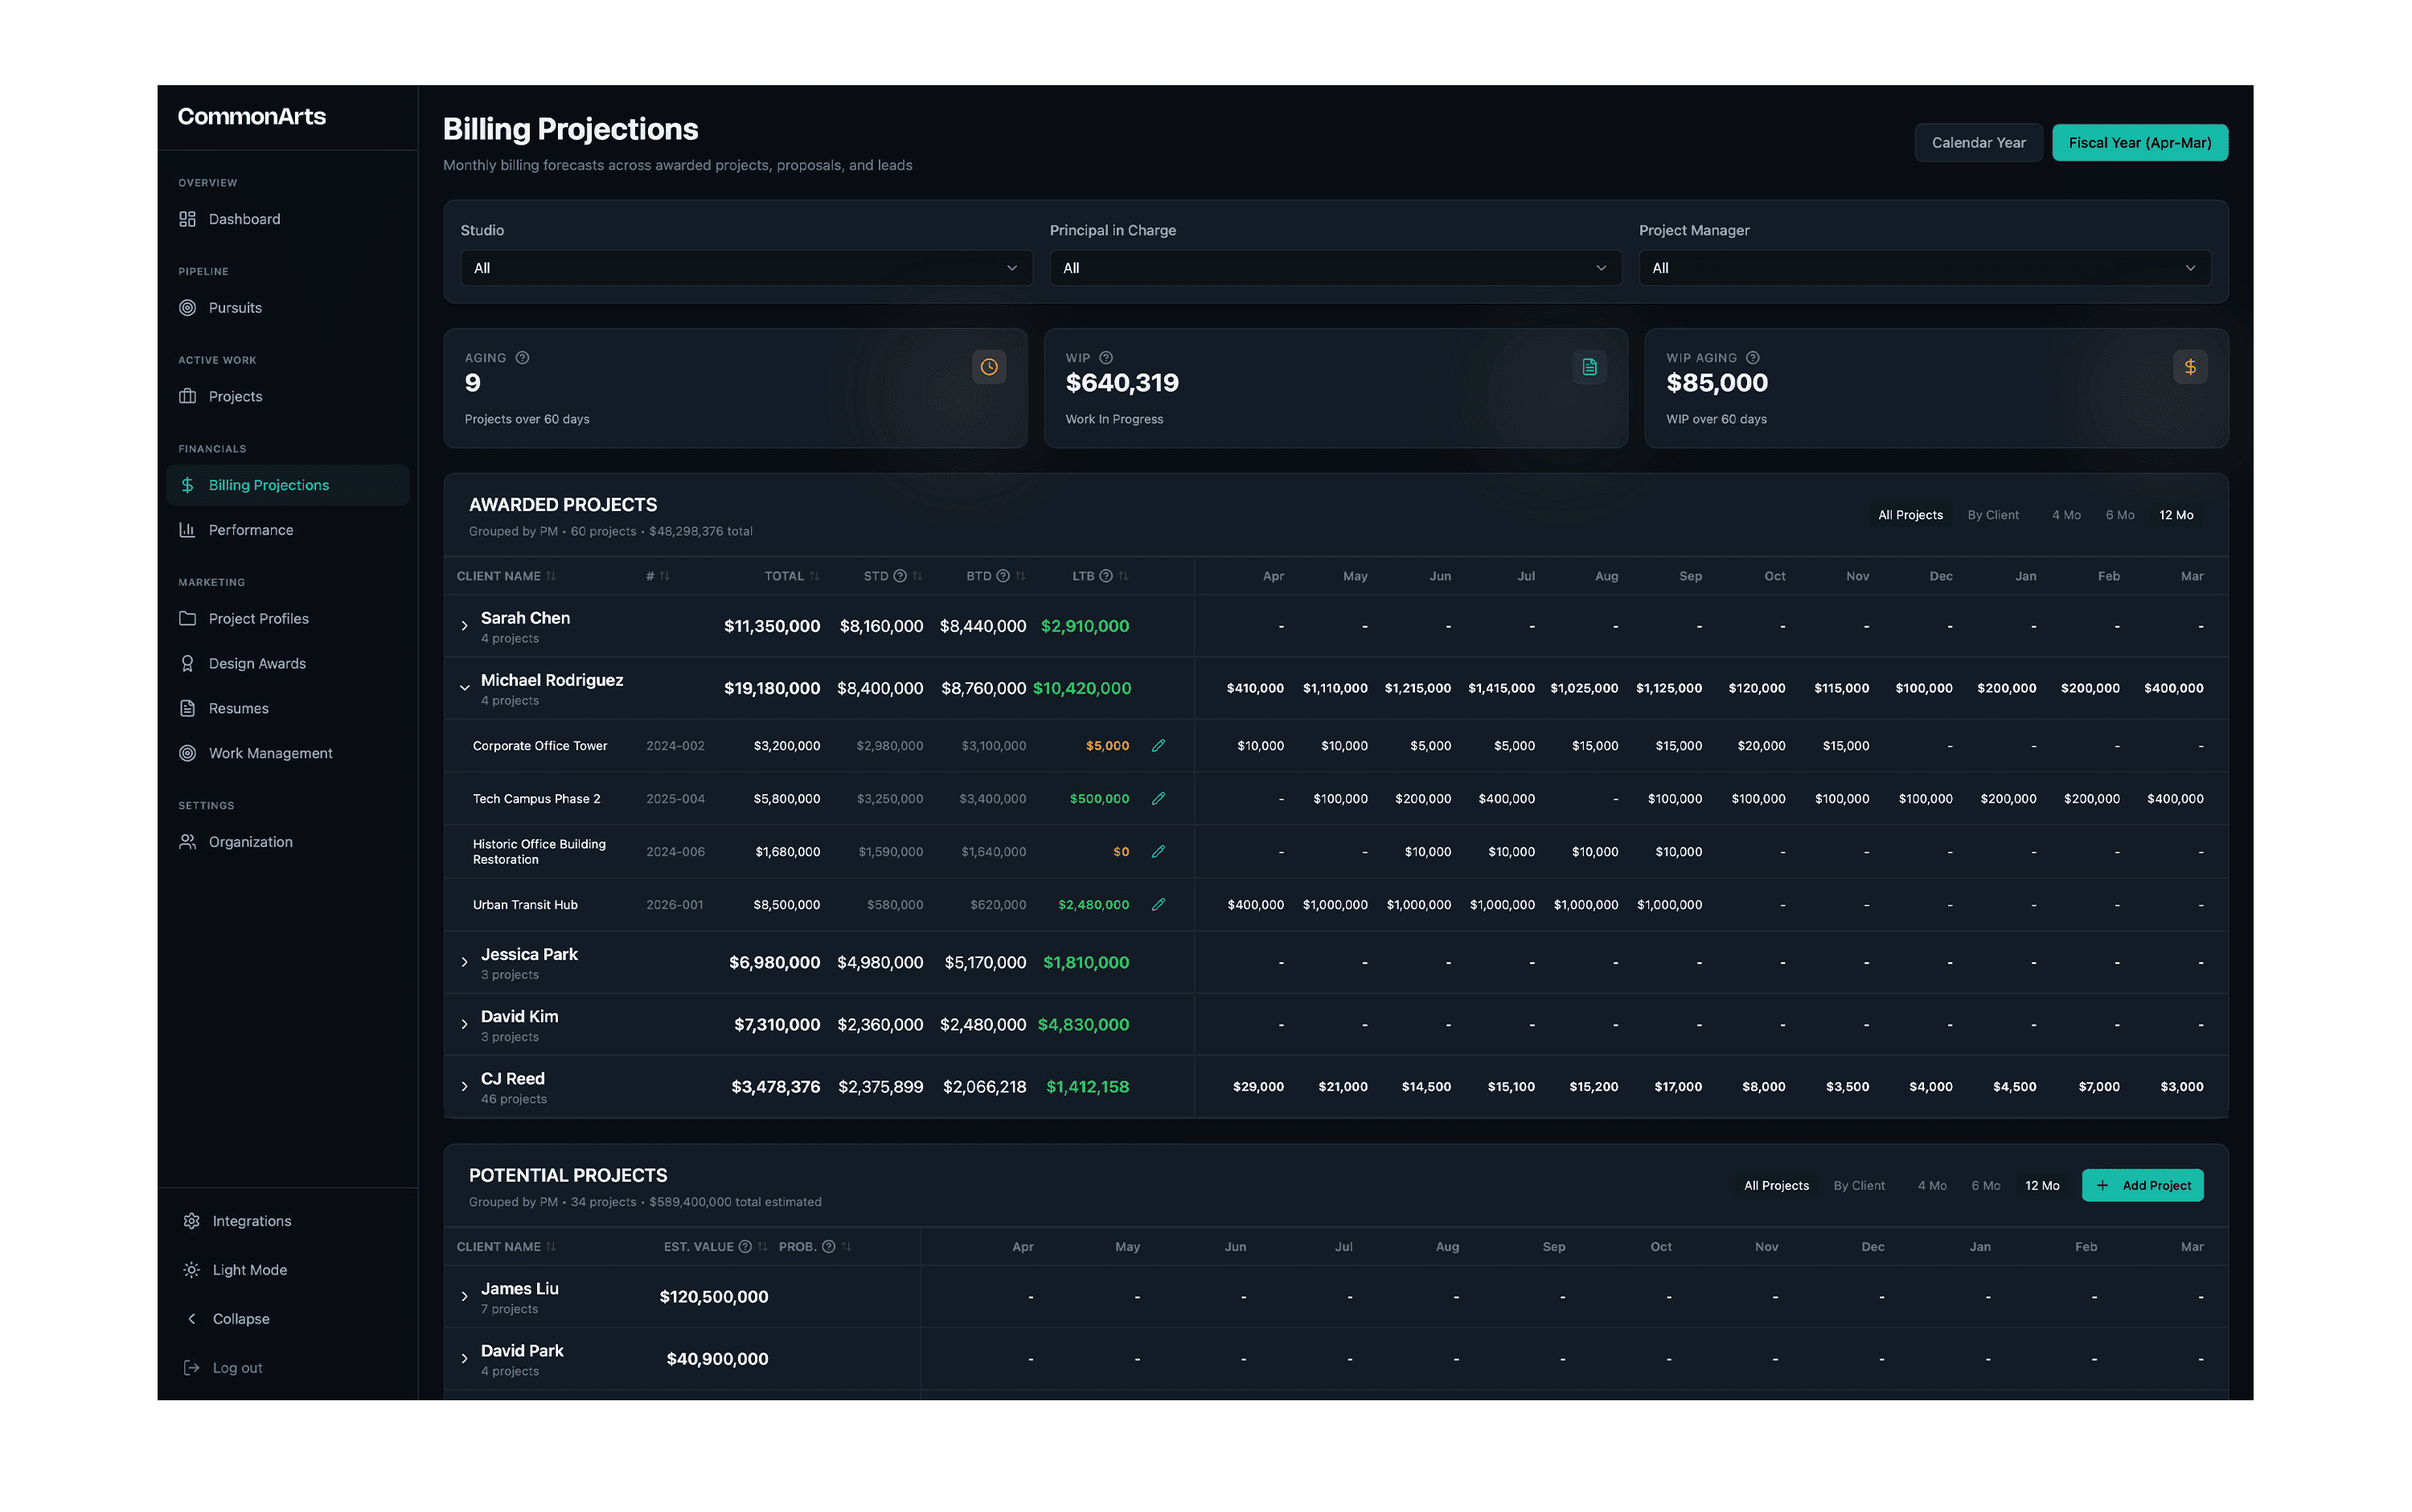The height and width of the screenshot is (1512, 2412).
Task: Click the help icon next to AGING
Action: (522, 358)
